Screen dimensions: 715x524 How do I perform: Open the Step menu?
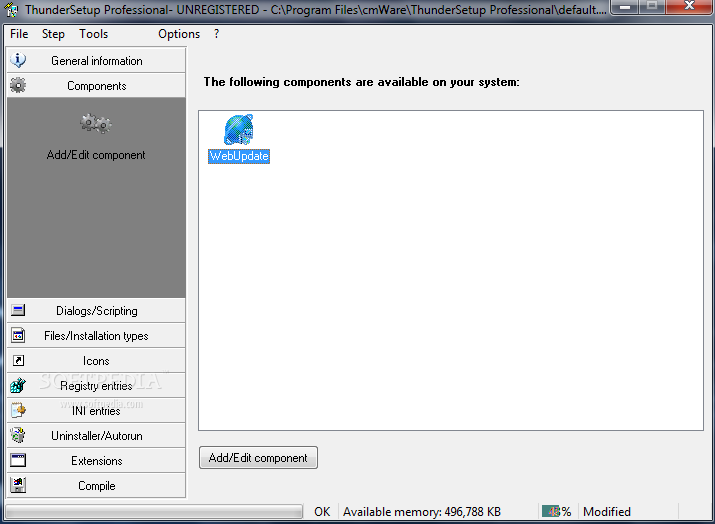(x=53, y=34)
